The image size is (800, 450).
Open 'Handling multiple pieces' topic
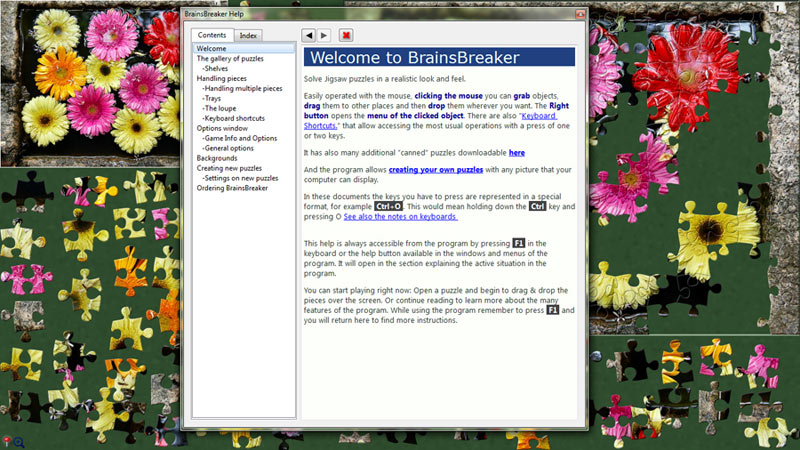[x=243, y=88]
